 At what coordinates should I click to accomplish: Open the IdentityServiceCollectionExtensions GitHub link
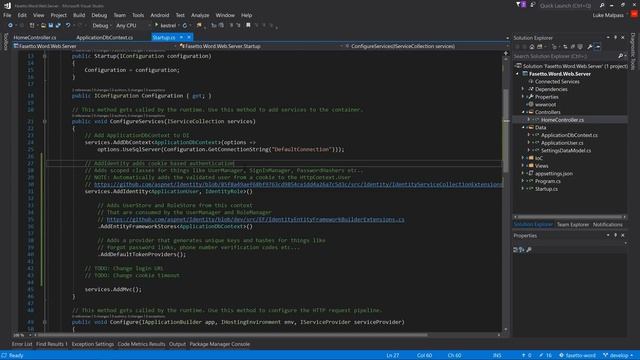(298, 184)
